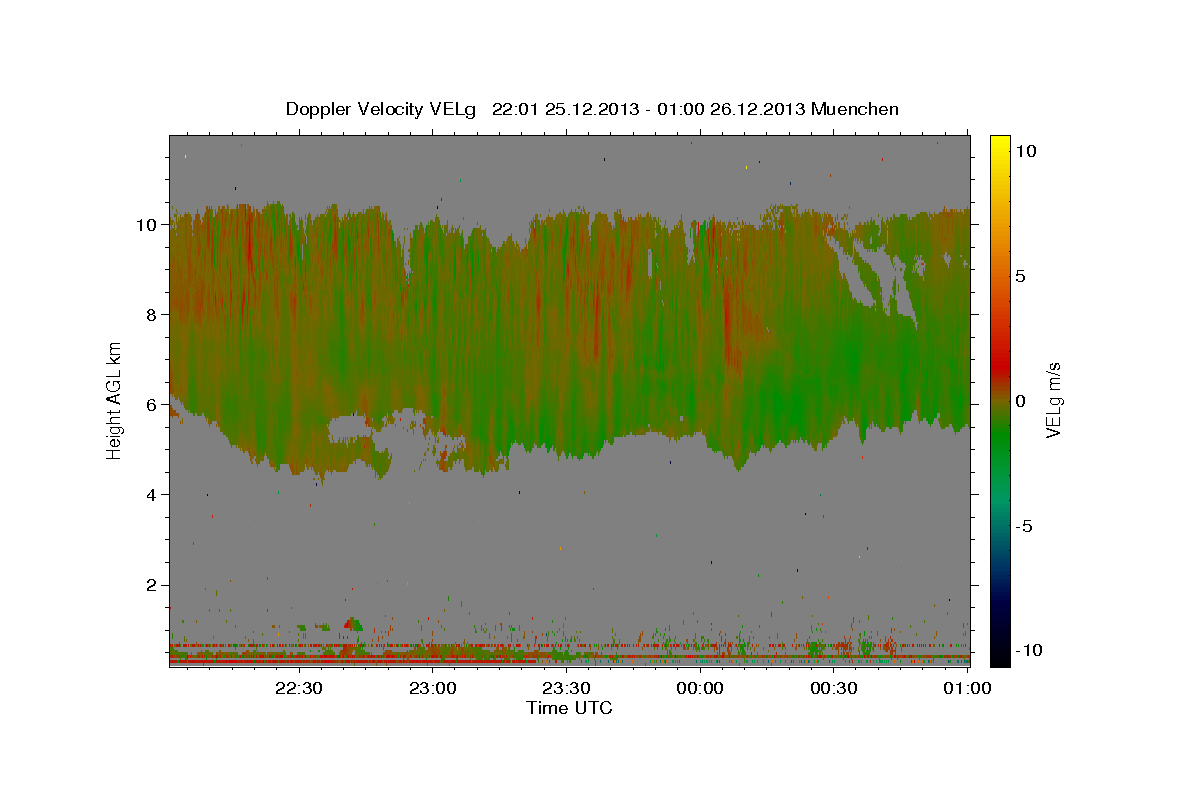Image resolution: width=1200 pixels, height=800 pixels.
Task: Click the colorbar label '5'
Action: (x=1023, y=276)
